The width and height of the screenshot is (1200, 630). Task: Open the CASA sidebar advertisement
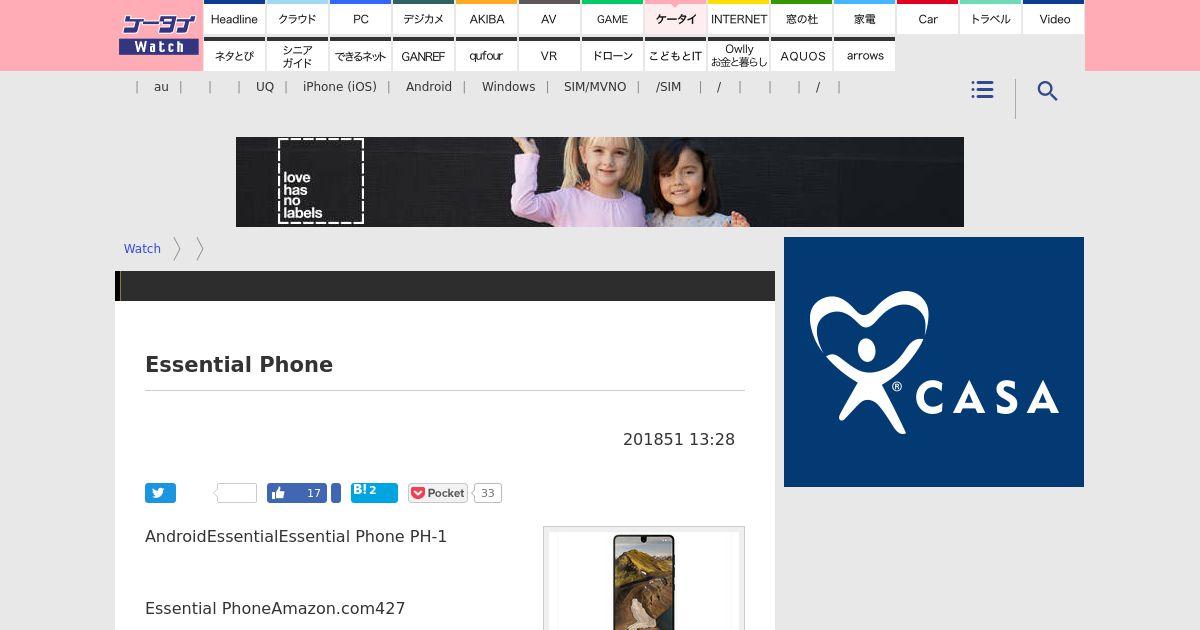tap(934, 362)
